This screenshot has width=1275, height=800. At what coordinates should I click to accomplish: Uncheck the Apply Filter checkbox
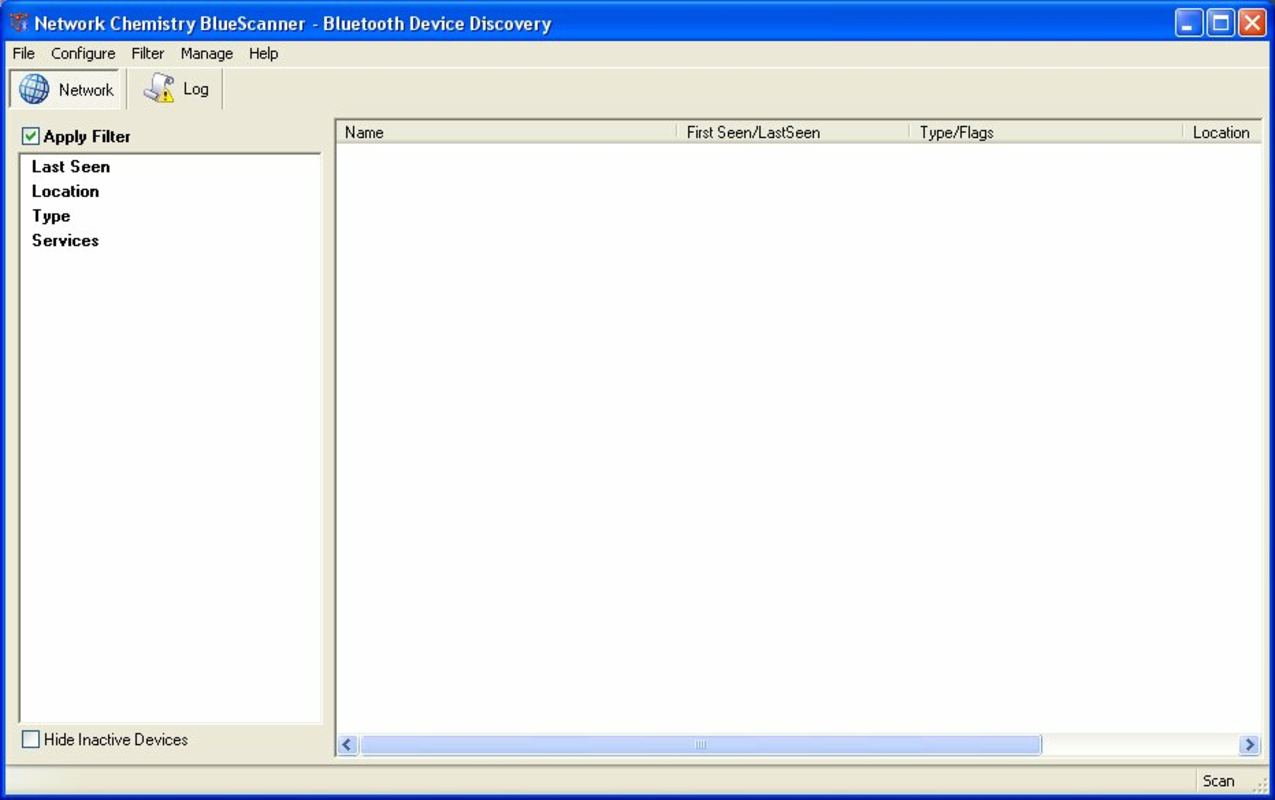31,136
